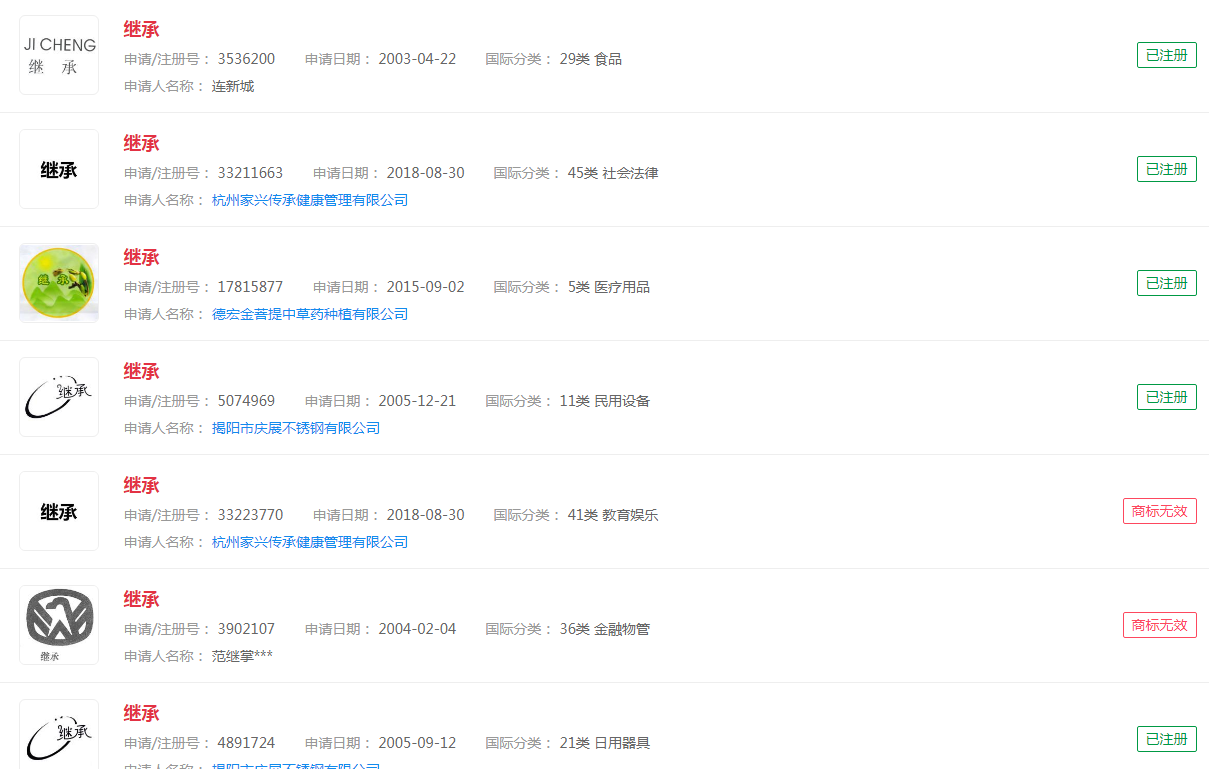Image resolution: width=1209 pixels, height=769 pixels.
Task: Open applicant 揭阳市庆晟不锈钢有限公司 in the 11类 entry
Action: coord(296,428)
